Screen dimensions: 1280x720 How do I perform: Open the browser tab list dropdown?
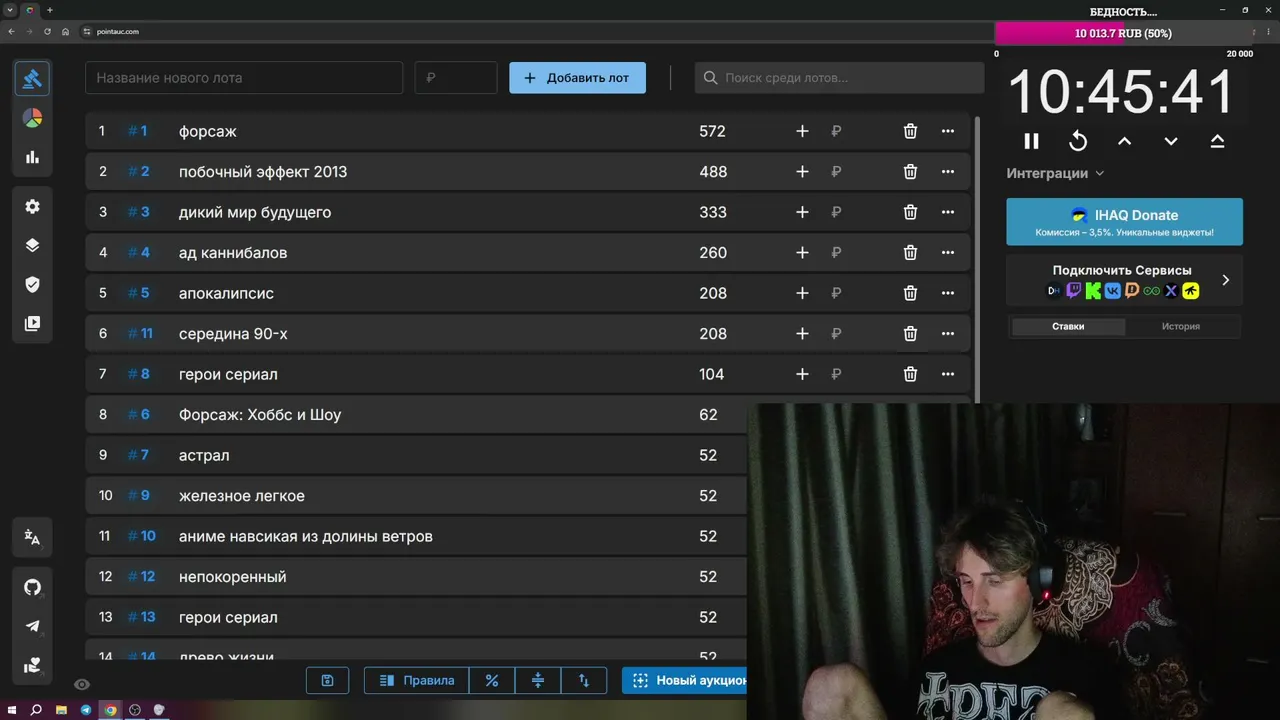[10, 10]
